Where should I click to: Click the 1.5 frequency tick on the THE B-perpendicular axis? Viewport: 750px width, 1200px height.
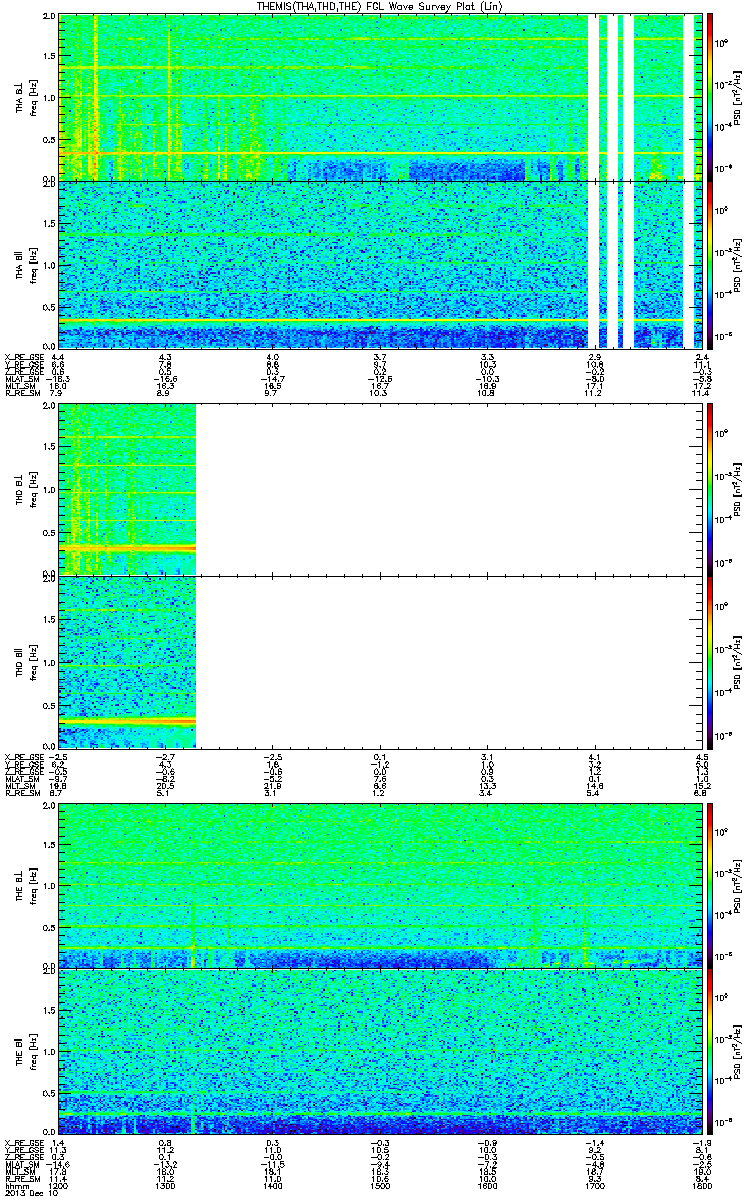(x=50, y=846)
